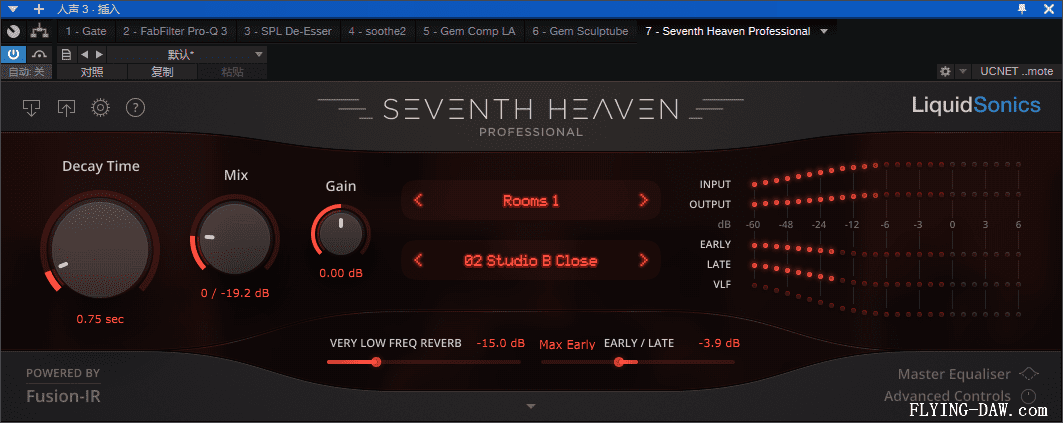
Task: Toggle the 对照 compare button
Action: (92, 72)
